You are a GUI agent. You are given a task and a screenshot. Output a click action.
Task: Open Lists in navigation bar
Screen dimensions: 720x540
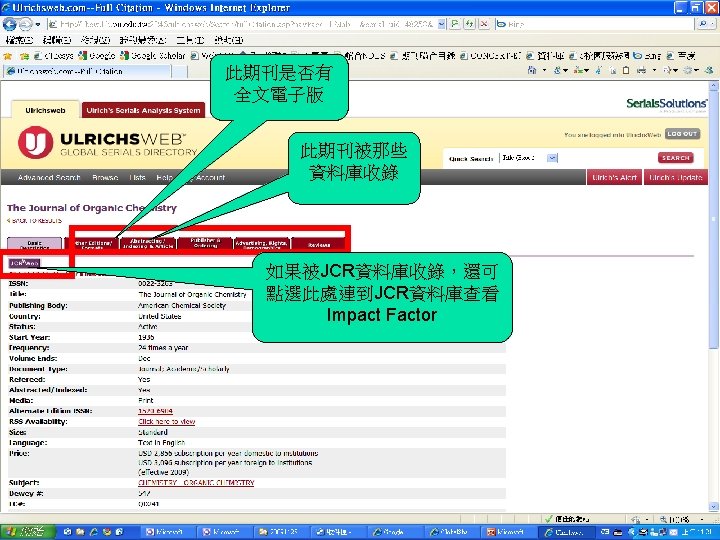pyautogui.click(x=137, y=177)
